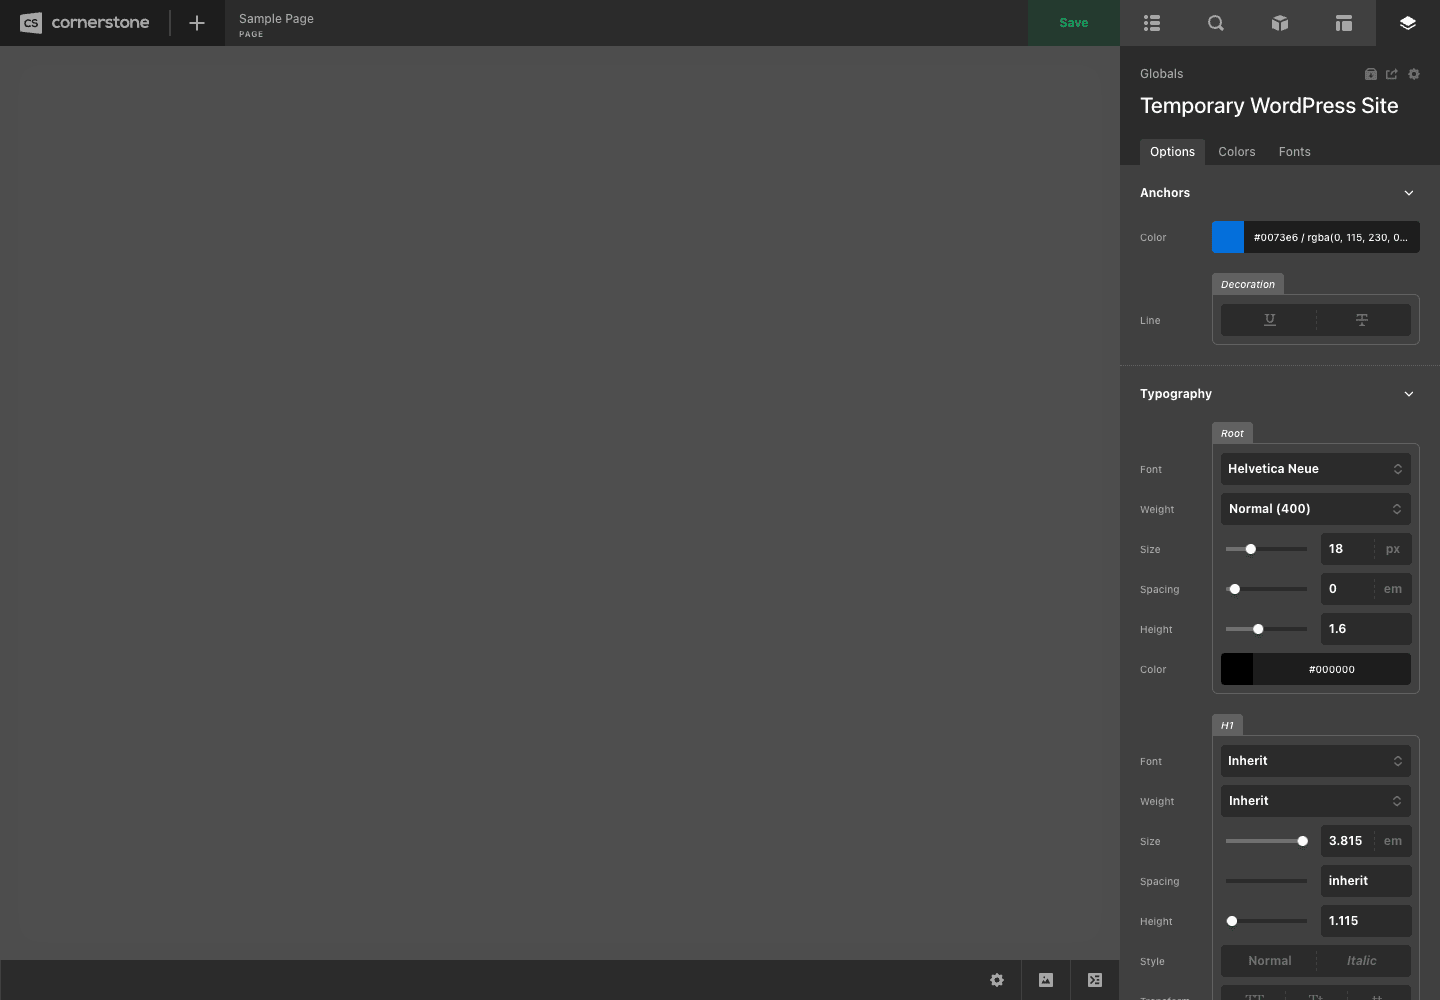Click the globals save archive icon
Screen dimensions: 1440x1000
click(x=1371, y=74)
